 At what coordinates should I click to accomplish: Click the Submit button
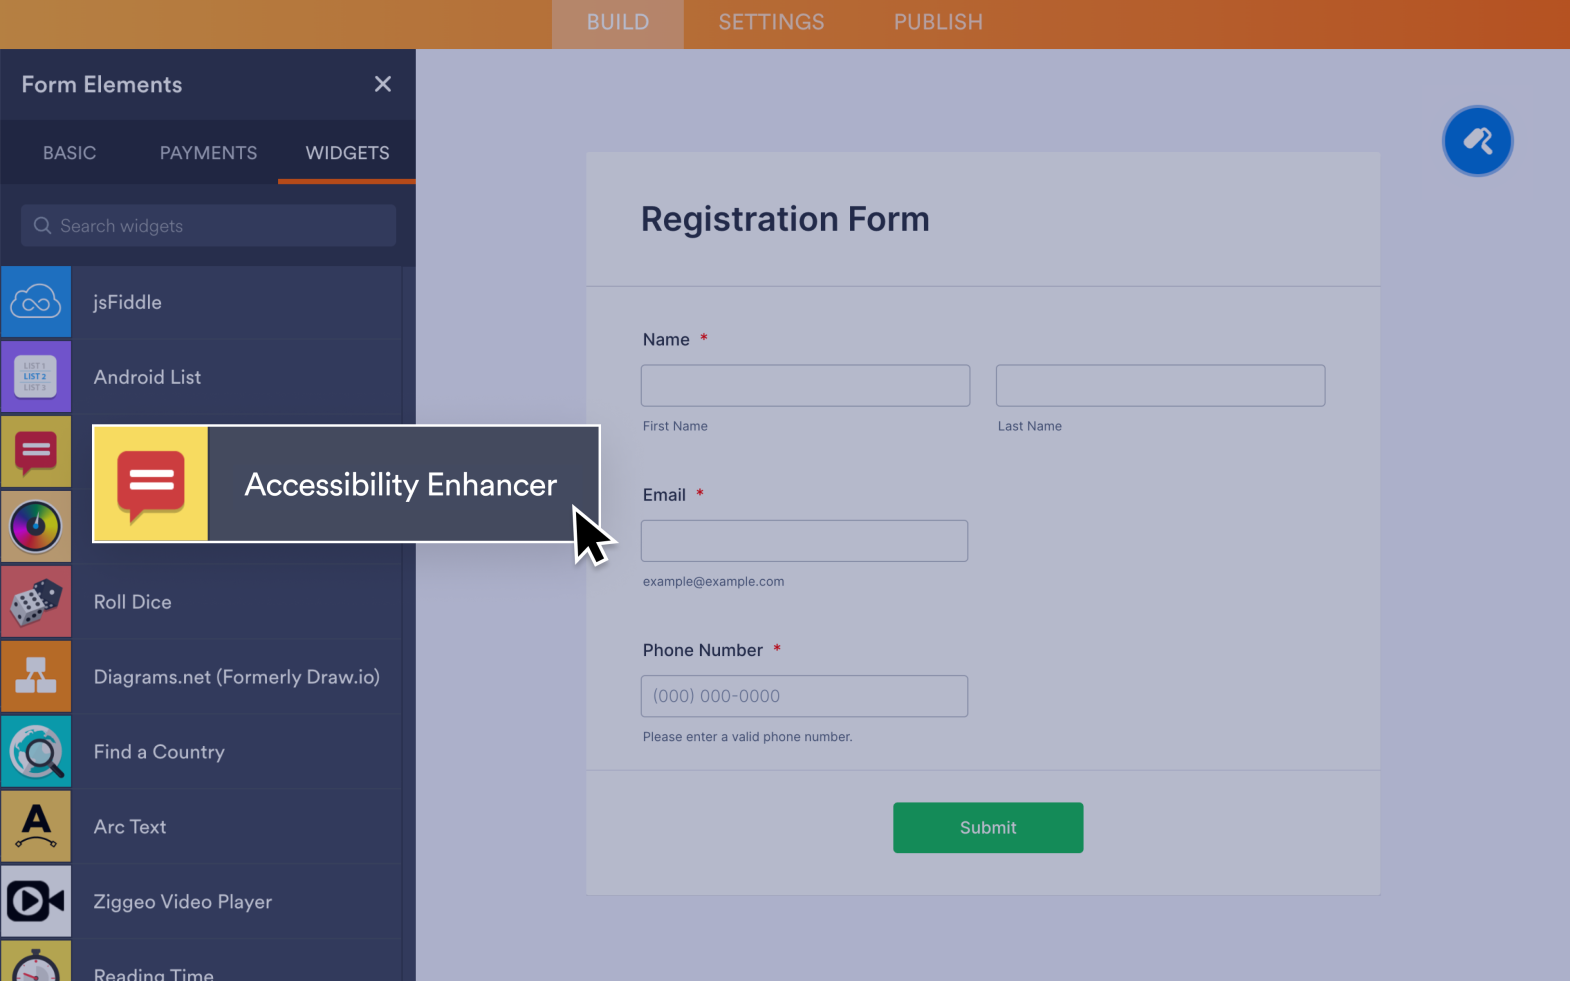[x=987, y=827]
